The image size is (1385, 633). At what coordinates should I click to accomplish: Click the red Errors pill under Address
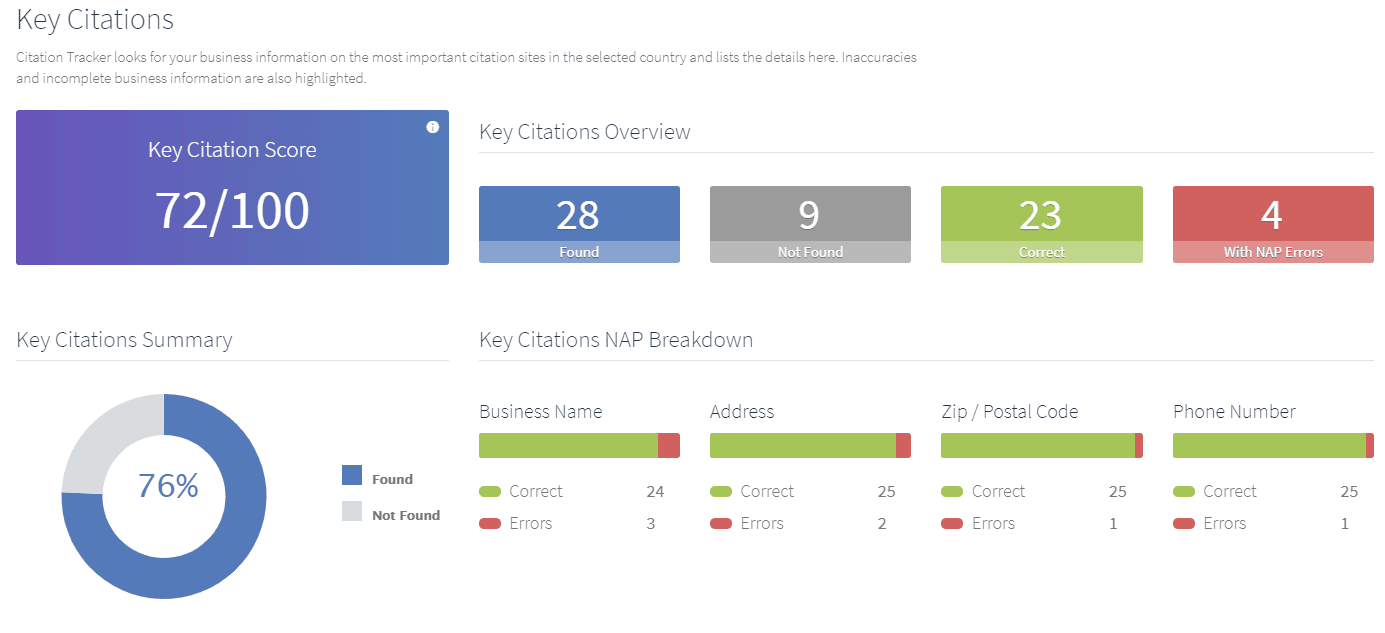pyautogui.click(x=721, y=524)
